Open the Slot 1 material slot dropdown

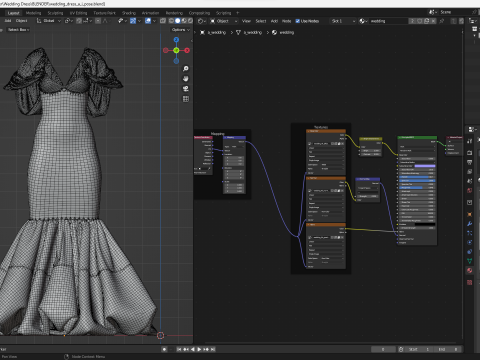tap(343, 21)
